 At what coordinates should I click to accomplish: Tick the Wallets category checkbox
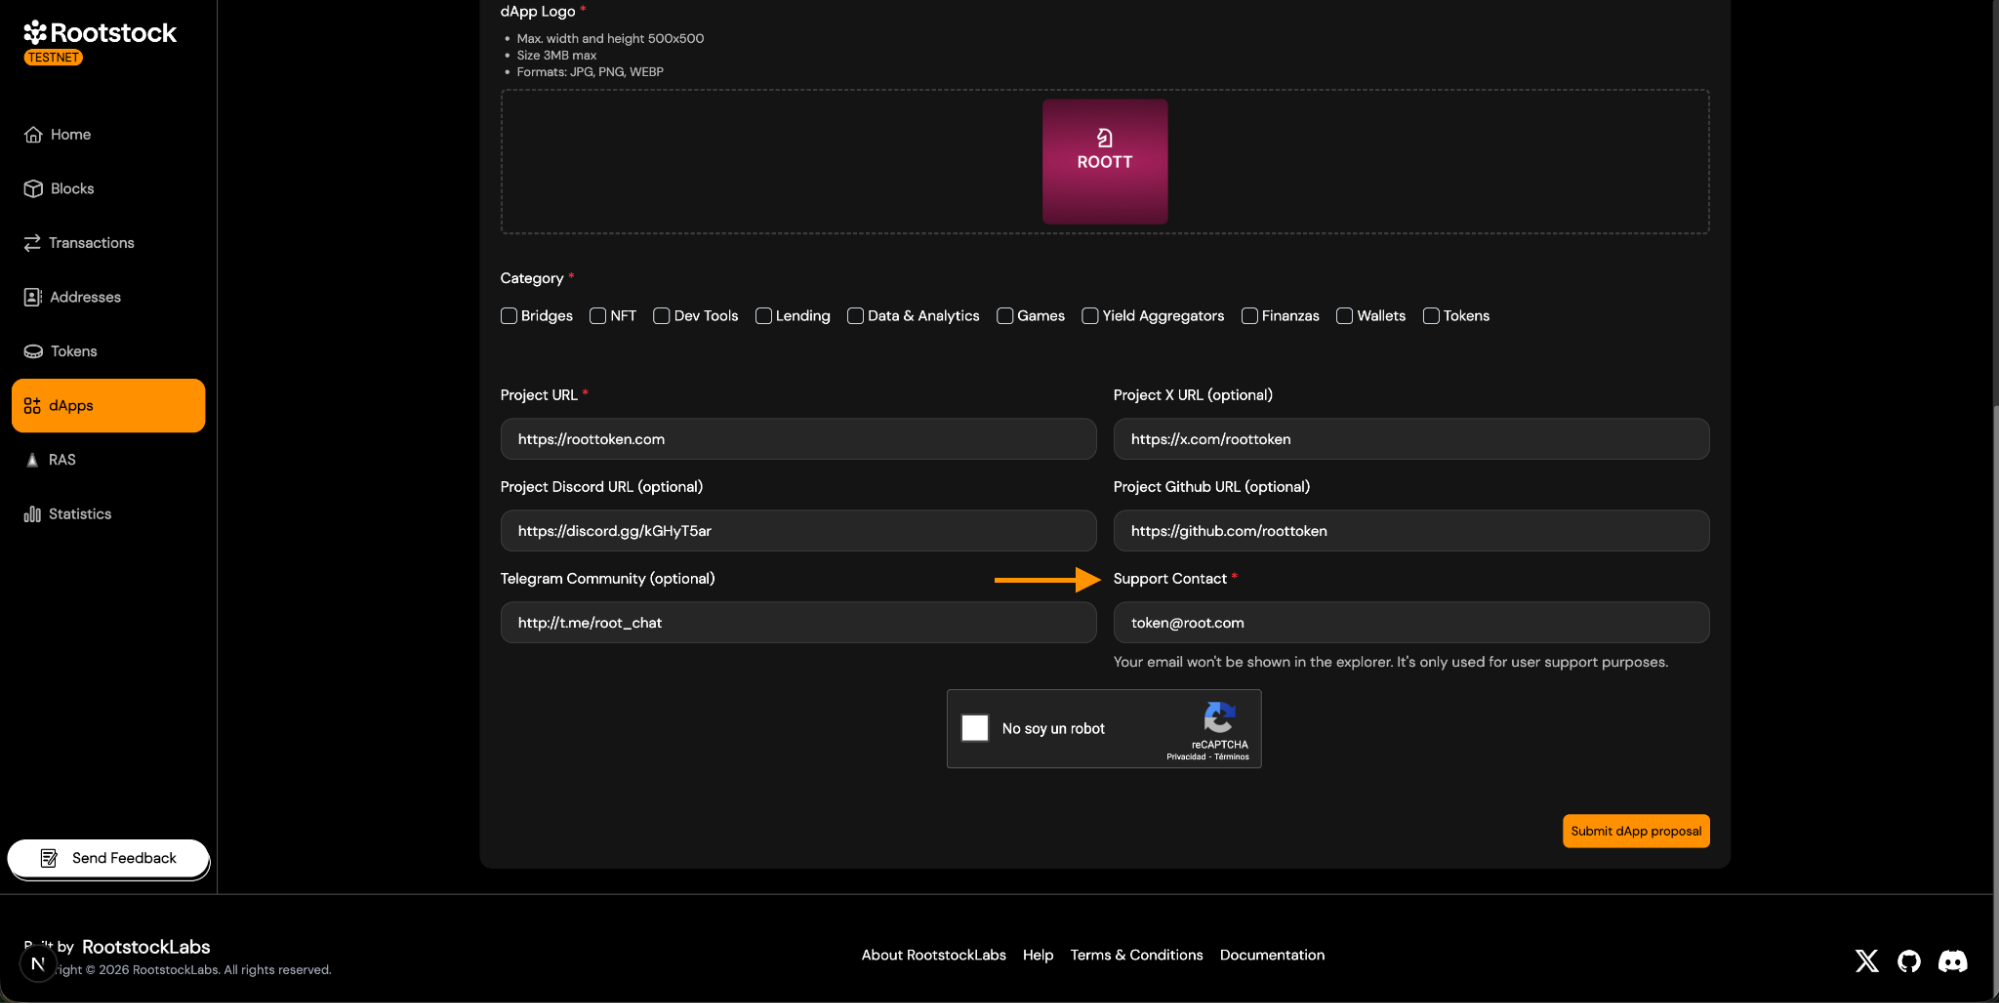(x=1345, y=316)
